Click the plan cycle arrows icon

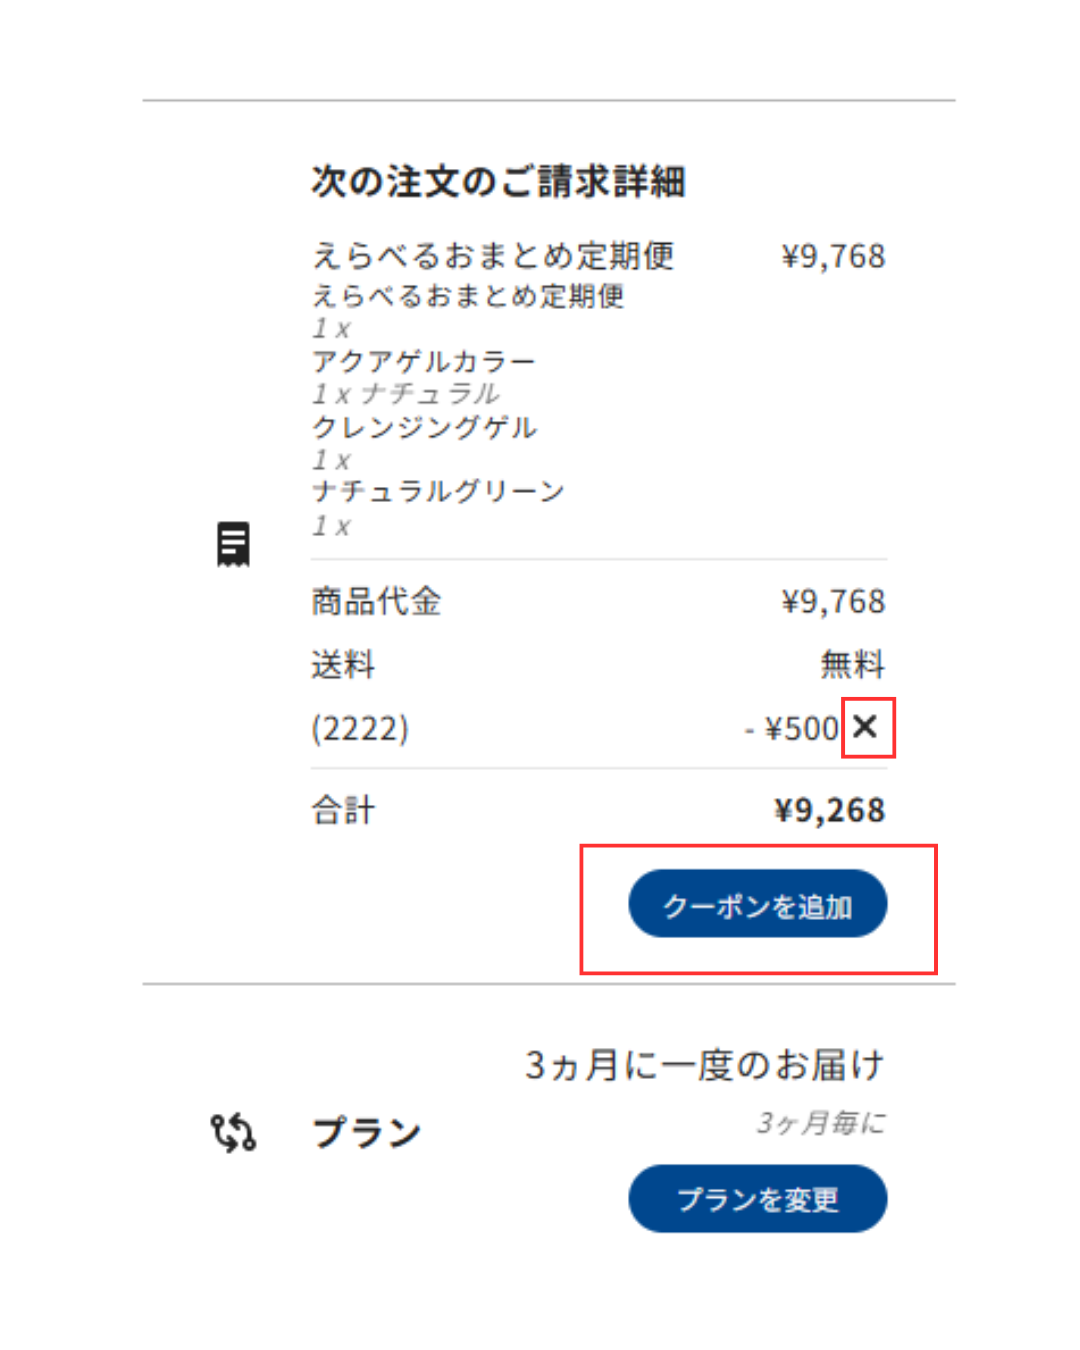click(x=233, y=1133)
